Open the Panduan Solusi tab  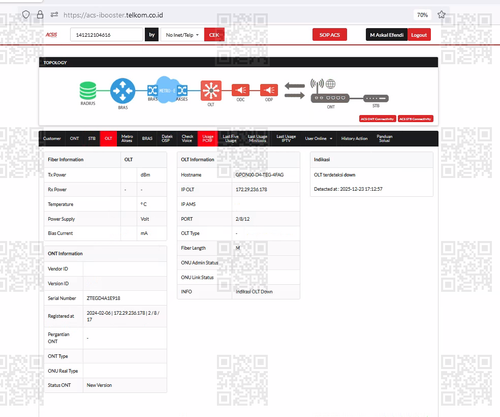pos(384,138)
